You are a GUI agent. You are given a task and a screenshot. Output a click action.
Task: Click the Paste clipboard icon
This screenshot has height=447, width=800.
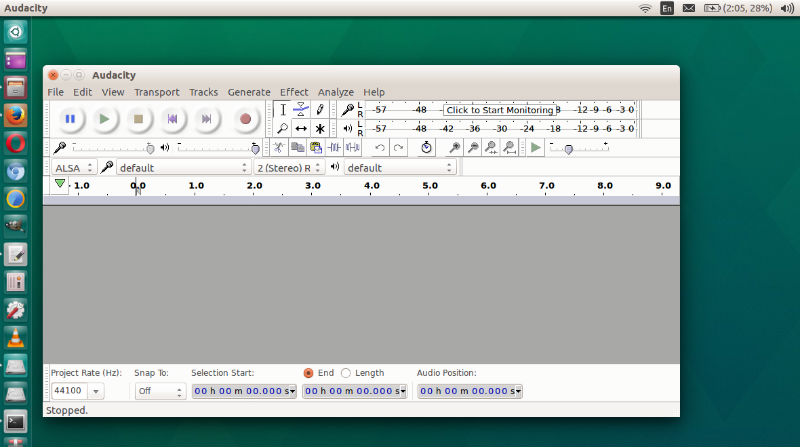pyautogui.click(x=316, y=148)
